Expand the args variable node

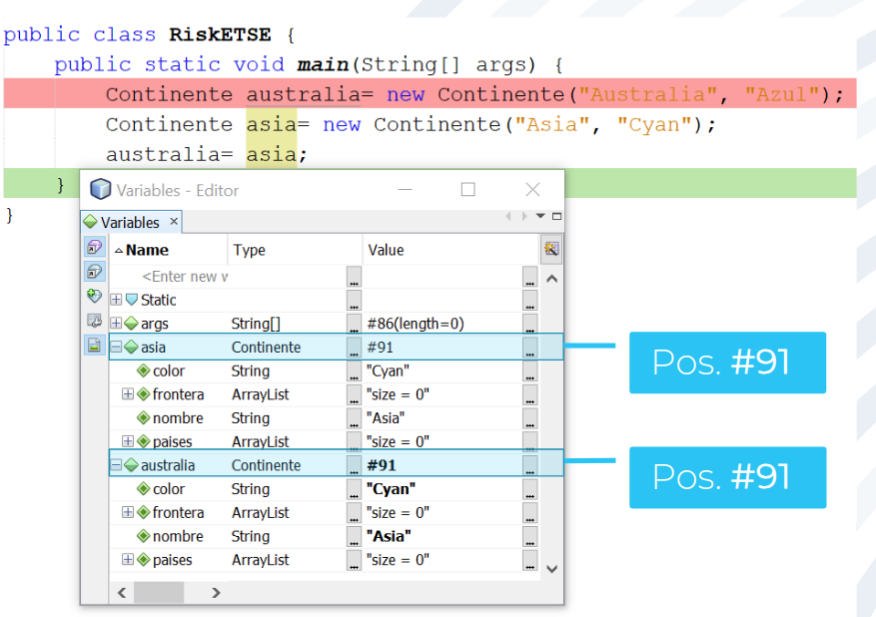(x=116, y=324)
